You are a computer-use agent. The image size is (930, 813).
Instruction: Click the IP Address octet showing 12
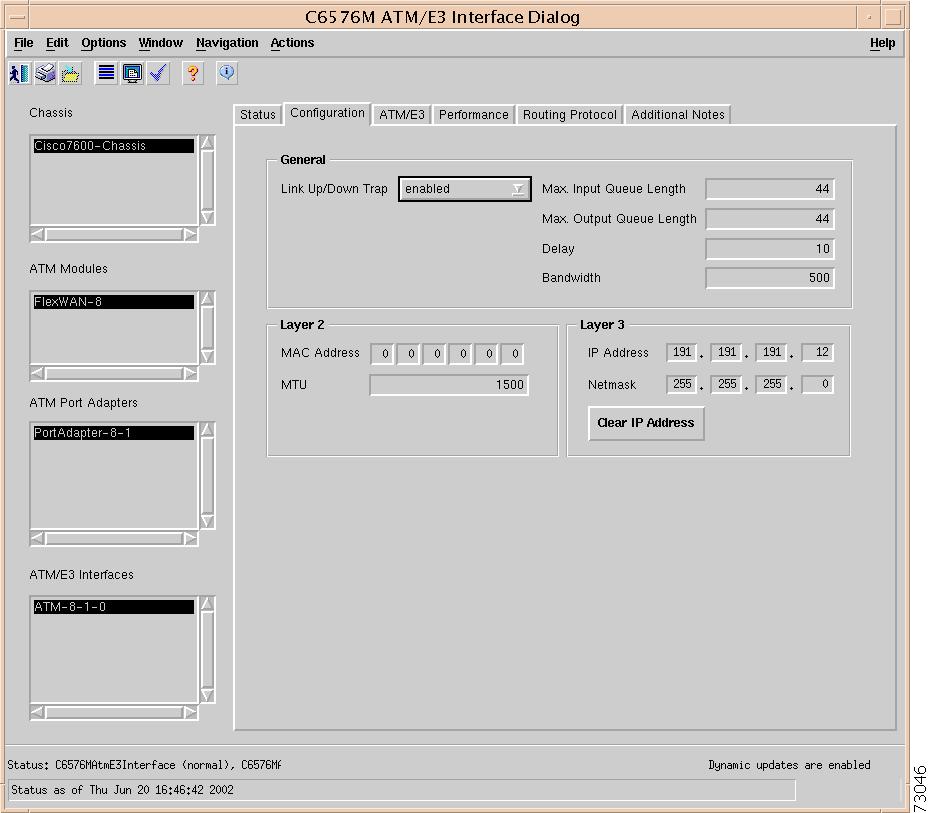click(x=817, y=352)
